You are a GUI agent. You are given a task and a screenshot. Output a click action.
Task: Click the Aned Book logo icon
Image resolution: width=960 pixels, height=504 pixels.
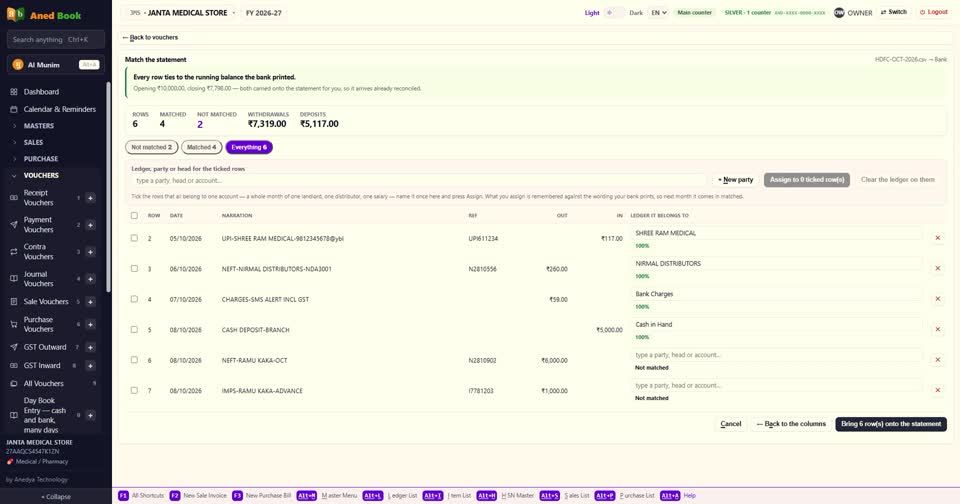pos(15,14)
